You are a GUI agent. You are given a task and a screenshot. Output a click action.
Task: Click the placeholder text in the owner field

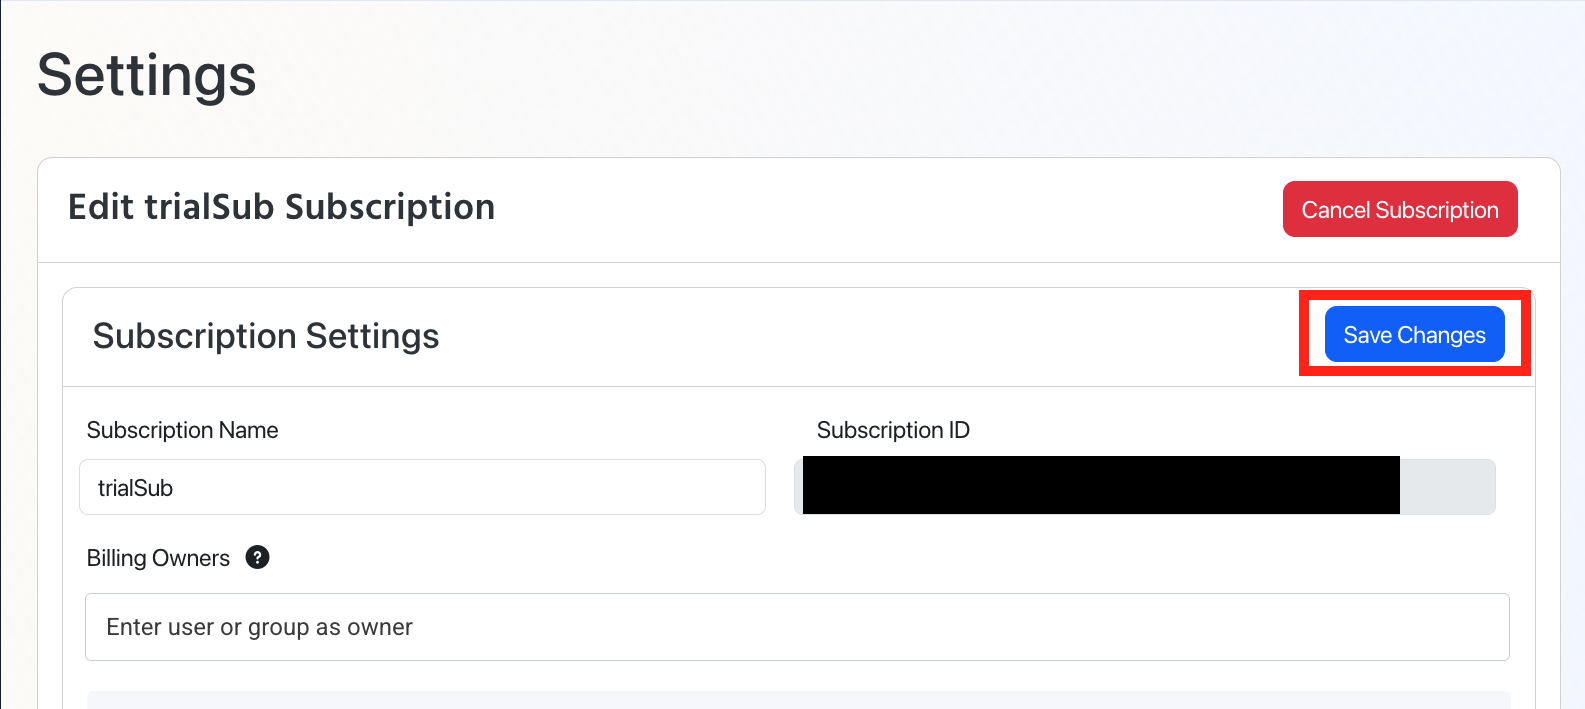(x=258, y=627)
